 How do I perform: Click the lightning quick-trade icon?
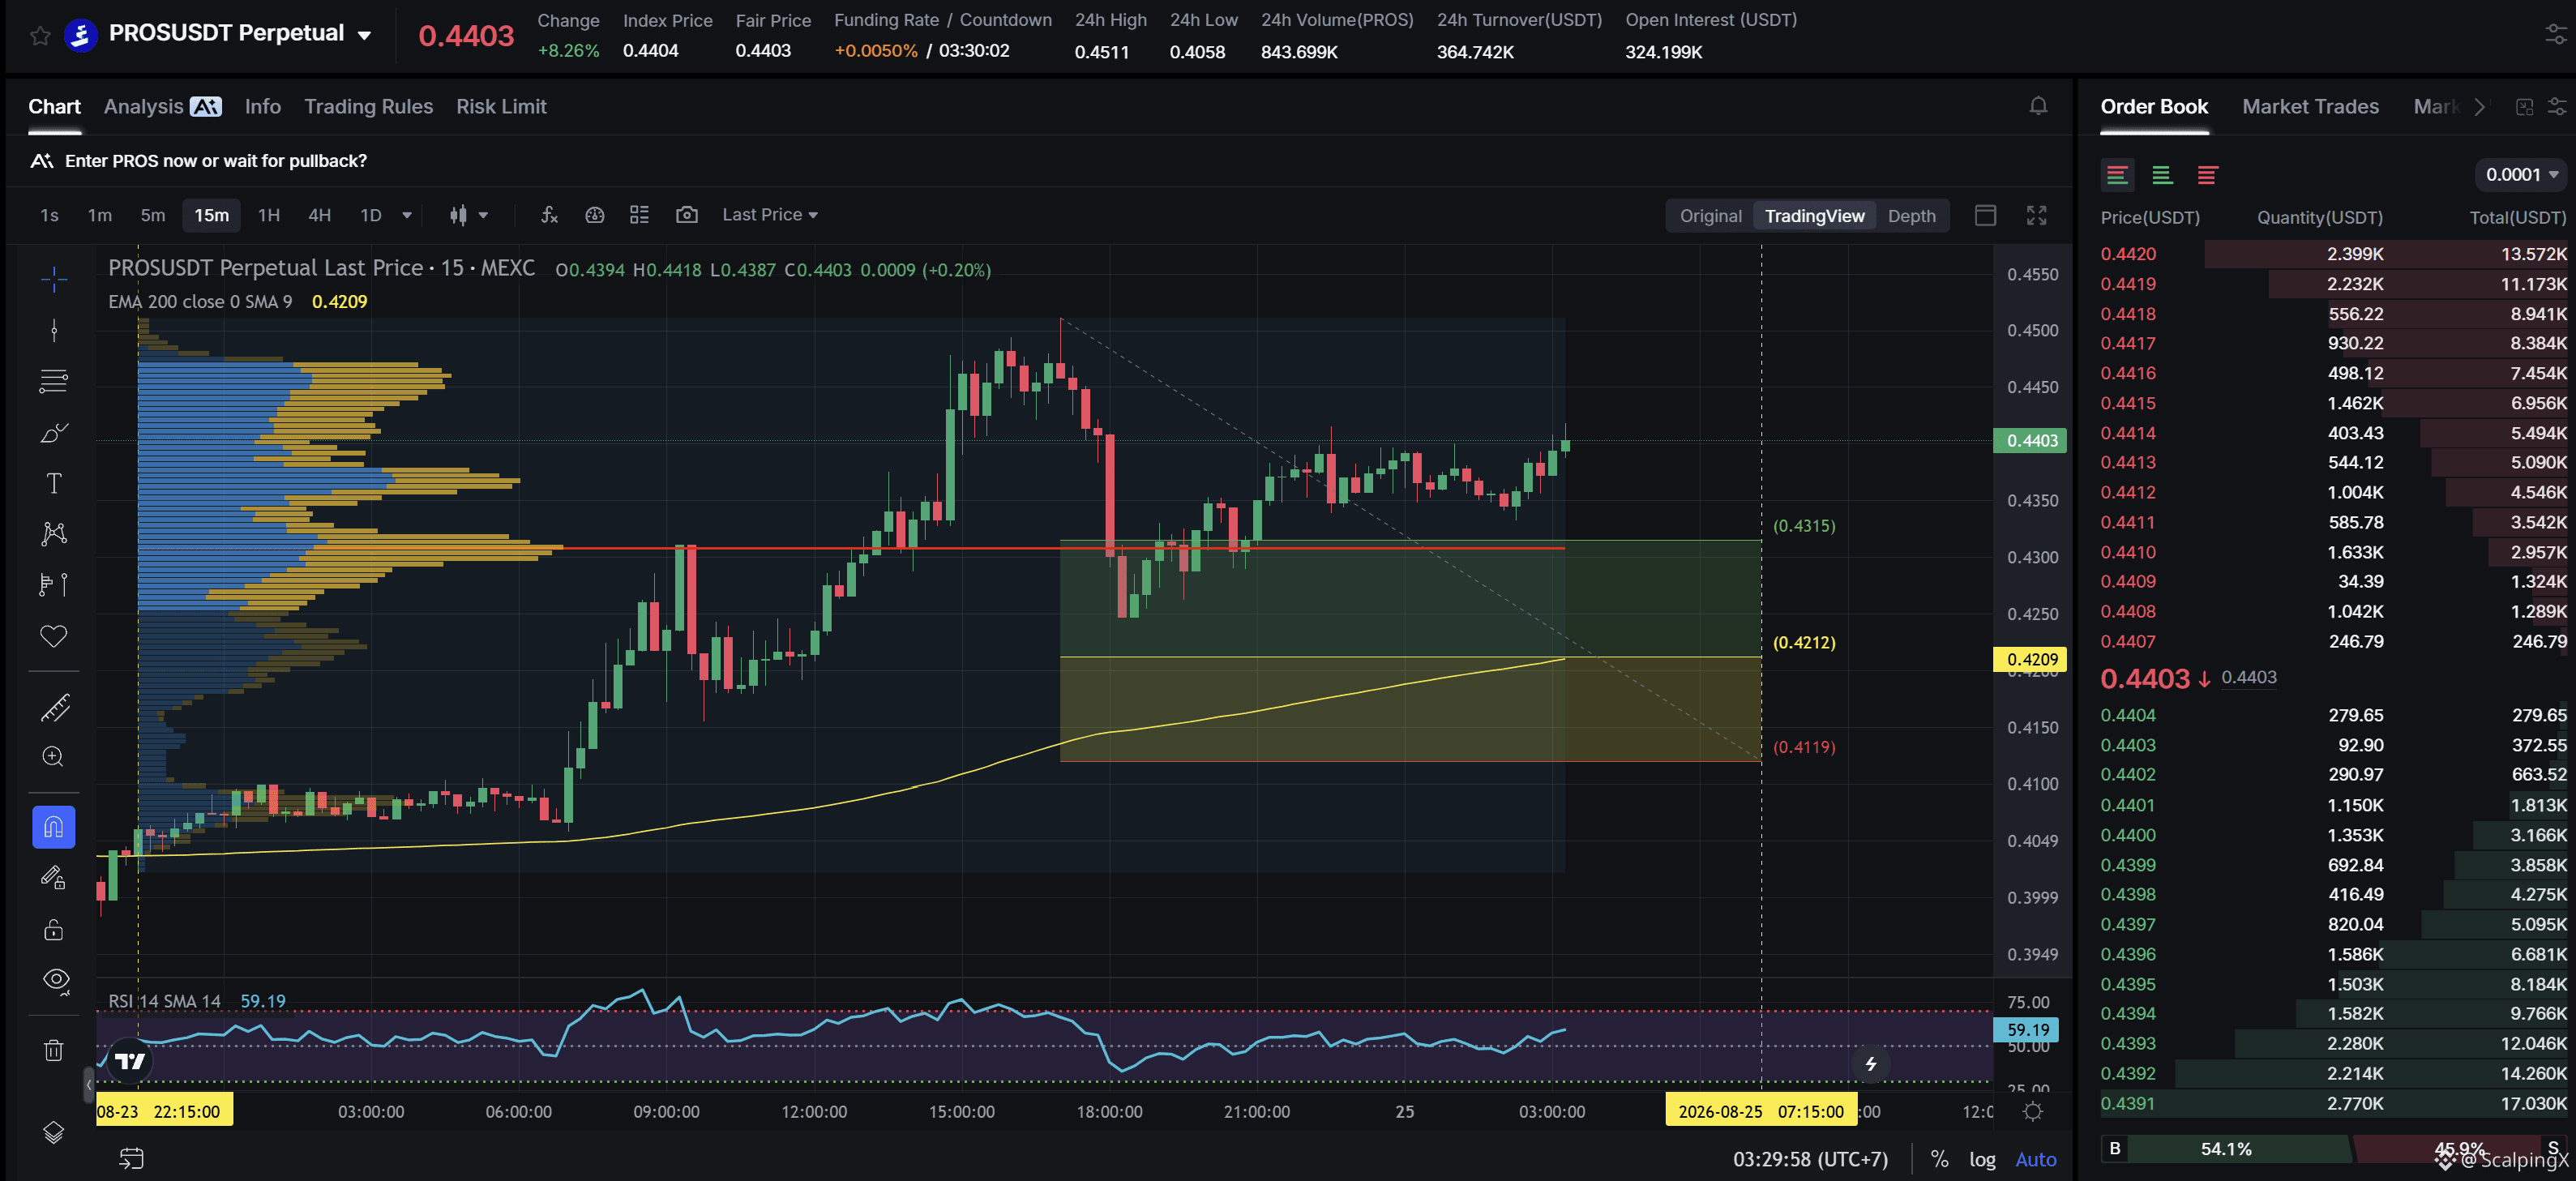click(1871, 1063)
